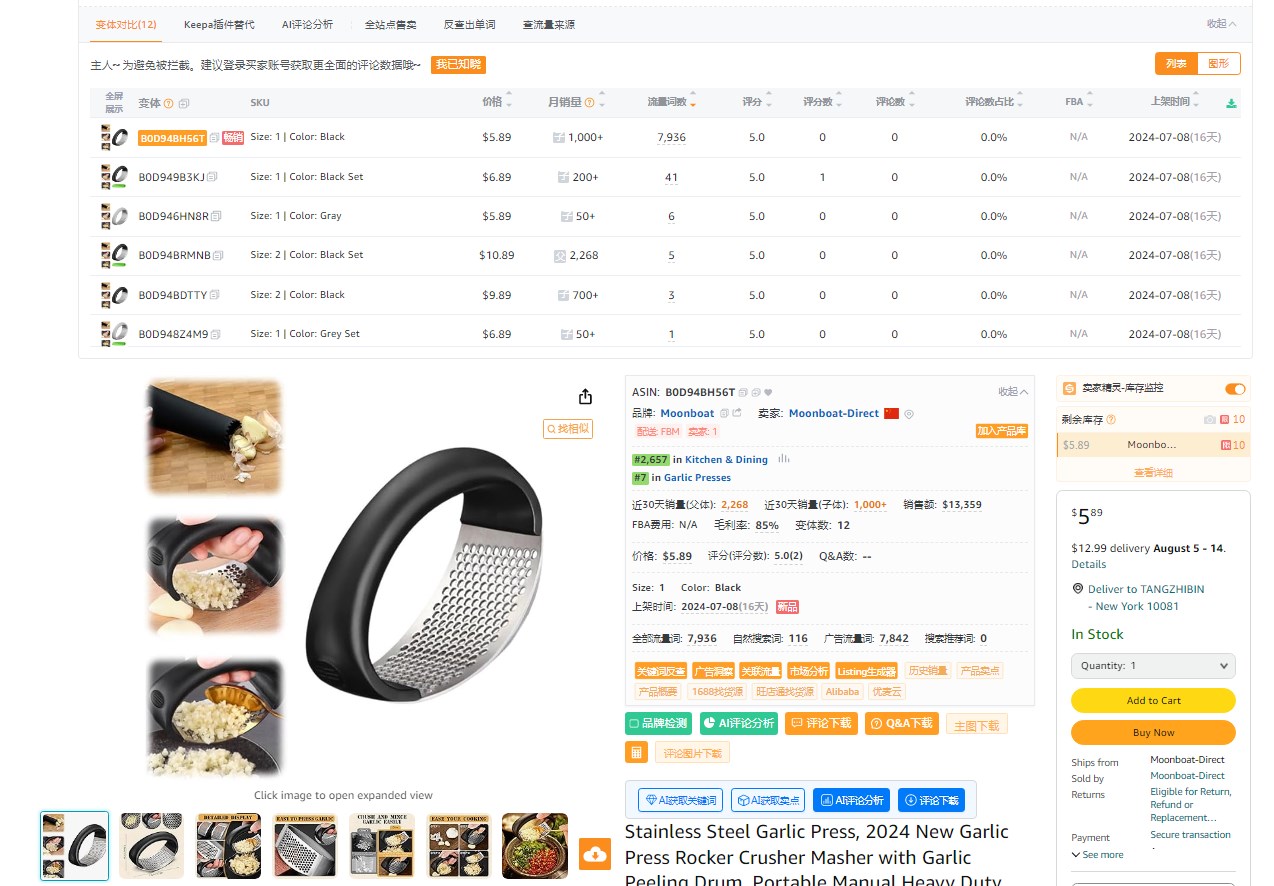Click the orange cloud download icon
Screen dimensions: 1274x886
coord(595,854)
